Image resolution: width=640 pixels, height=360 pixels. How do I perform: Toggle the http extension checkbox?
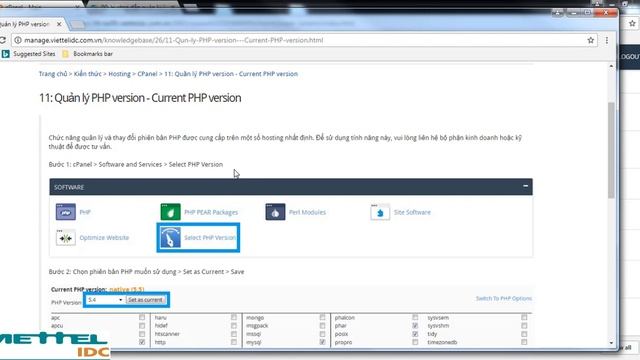tap(234, 342)
